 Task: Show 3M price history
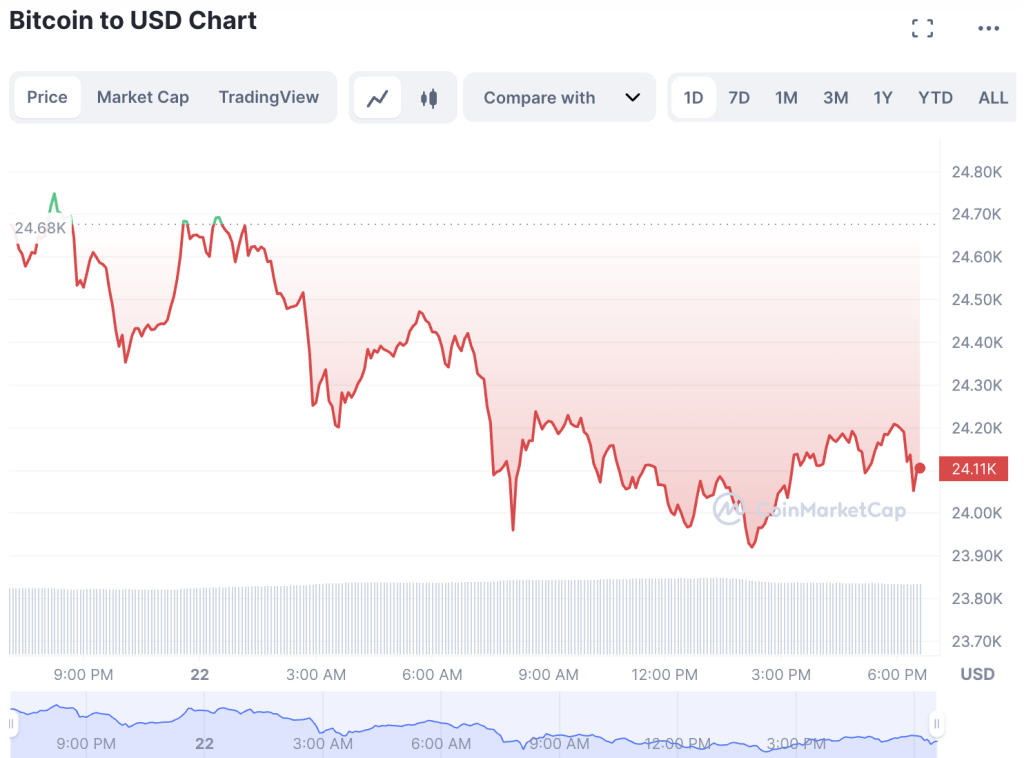[835, 98]
